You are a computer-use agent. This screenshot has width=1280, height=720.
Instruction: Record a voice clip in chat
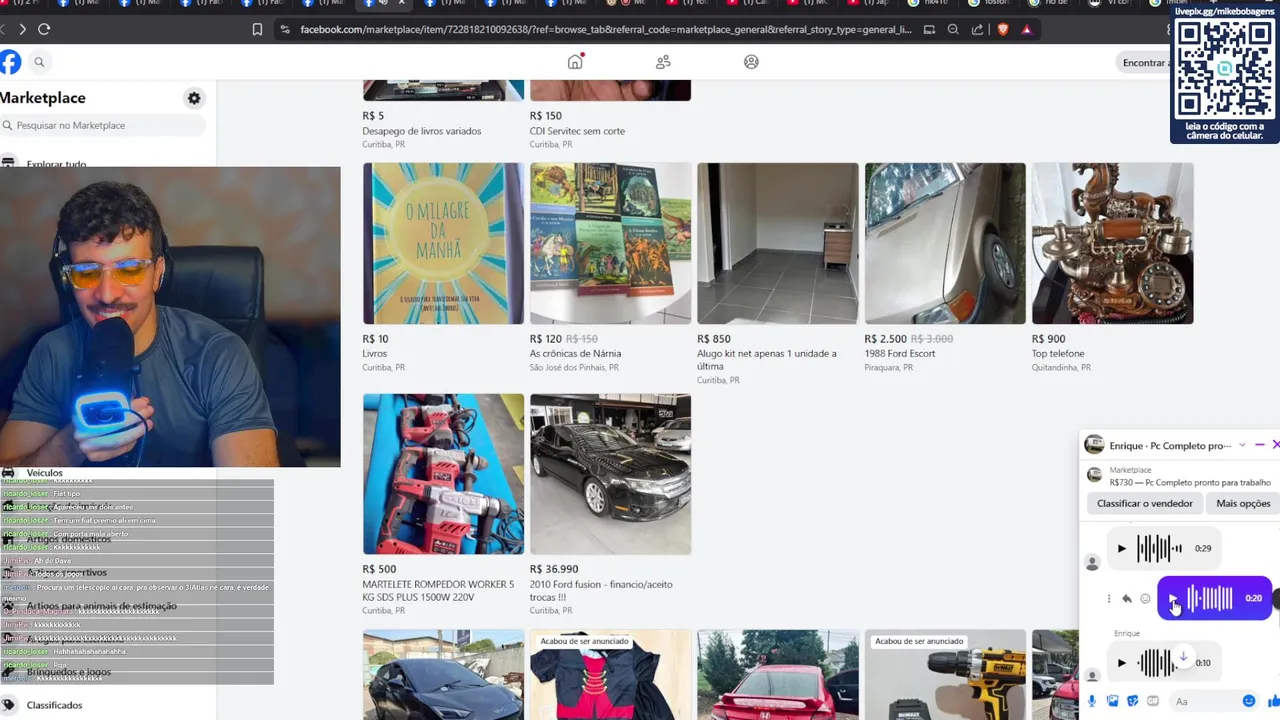(x=1092, y=701)
